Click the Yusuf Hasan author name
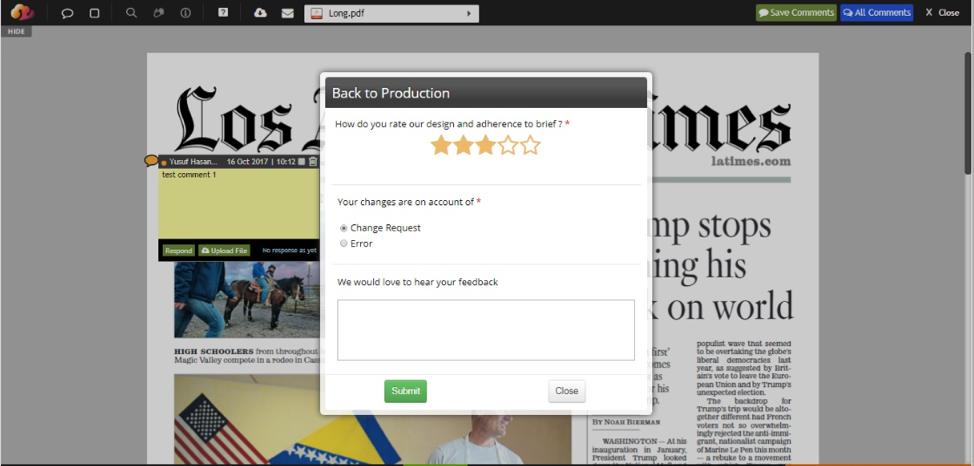The image size is (974, 466). point(193,162)
